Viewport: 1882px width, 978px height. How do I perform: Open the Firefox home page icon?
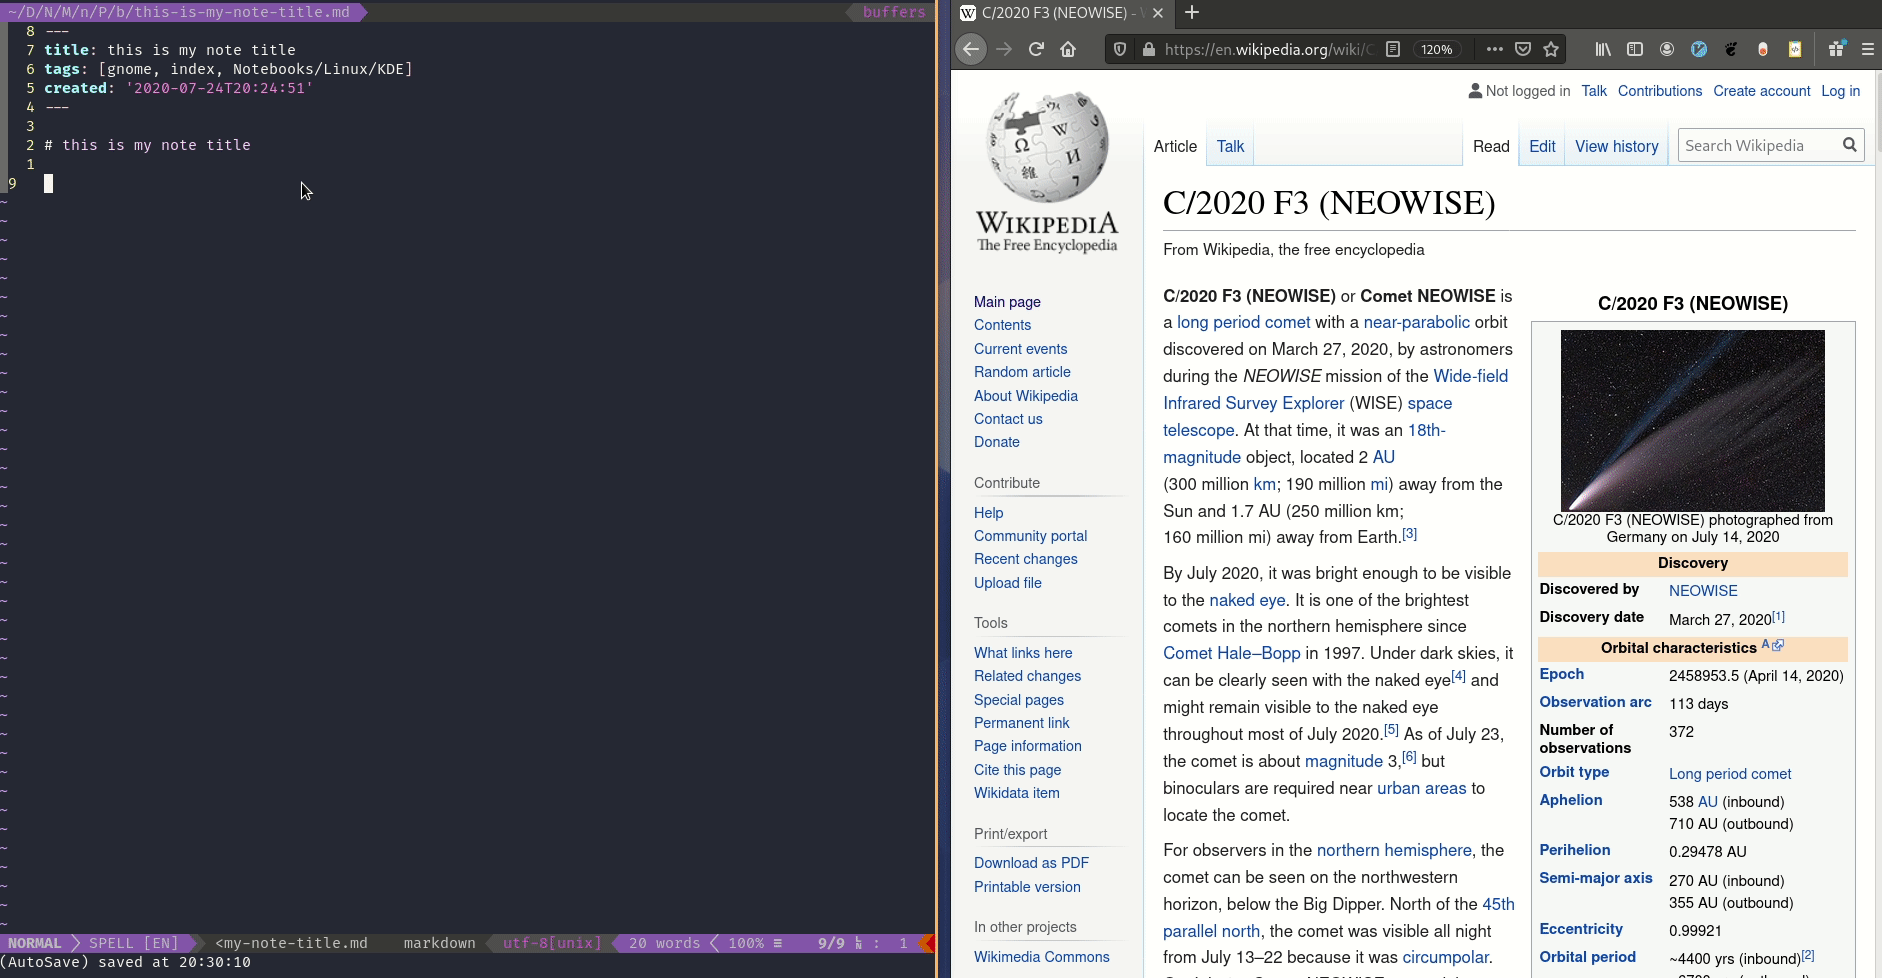[x=1068, y=49]
